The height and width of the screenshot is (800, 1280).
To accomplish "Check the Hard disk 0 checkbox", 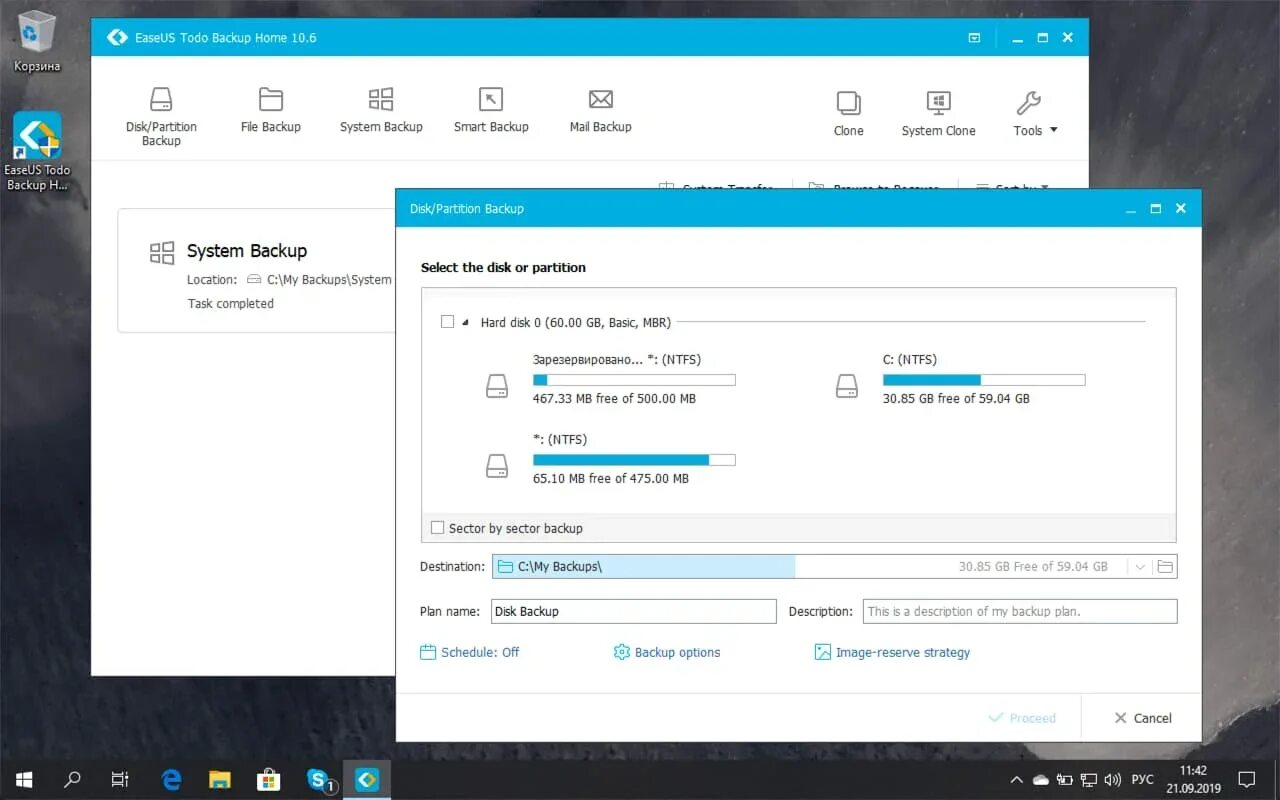I will coord(447,321).
